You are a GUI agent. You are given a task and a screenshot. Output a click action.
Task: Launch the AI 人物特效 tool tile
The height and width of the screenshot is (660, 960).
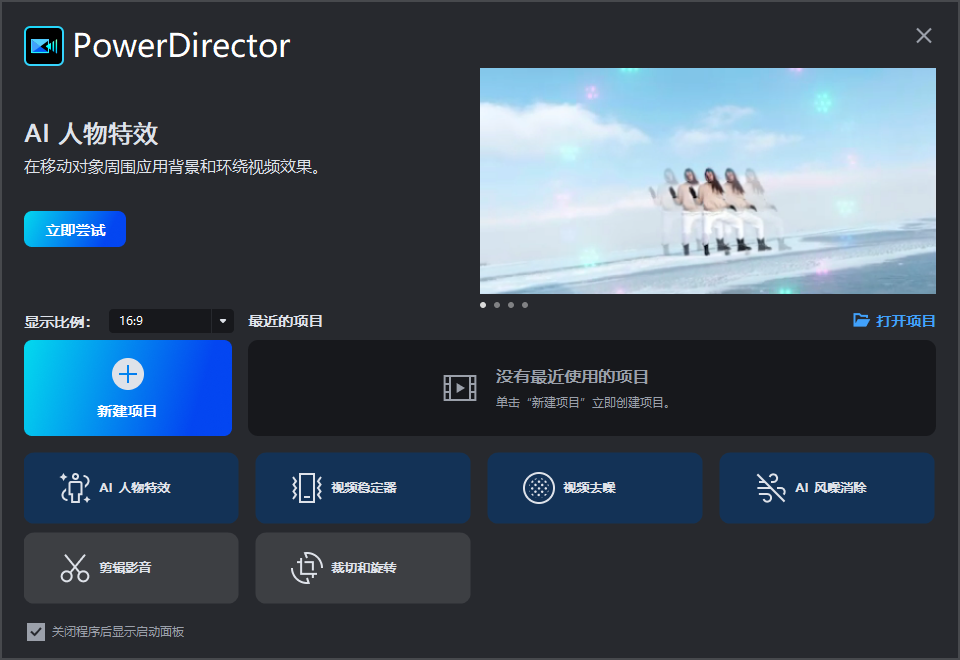click(x=131, y=488)
